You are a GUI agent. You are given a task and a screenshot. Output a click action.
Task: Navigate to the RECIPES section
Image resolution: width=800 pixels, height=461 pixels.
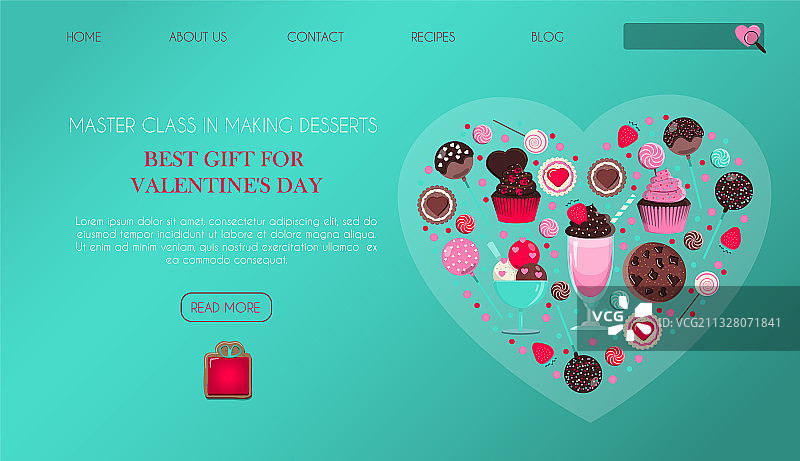[x=433, y=37]
